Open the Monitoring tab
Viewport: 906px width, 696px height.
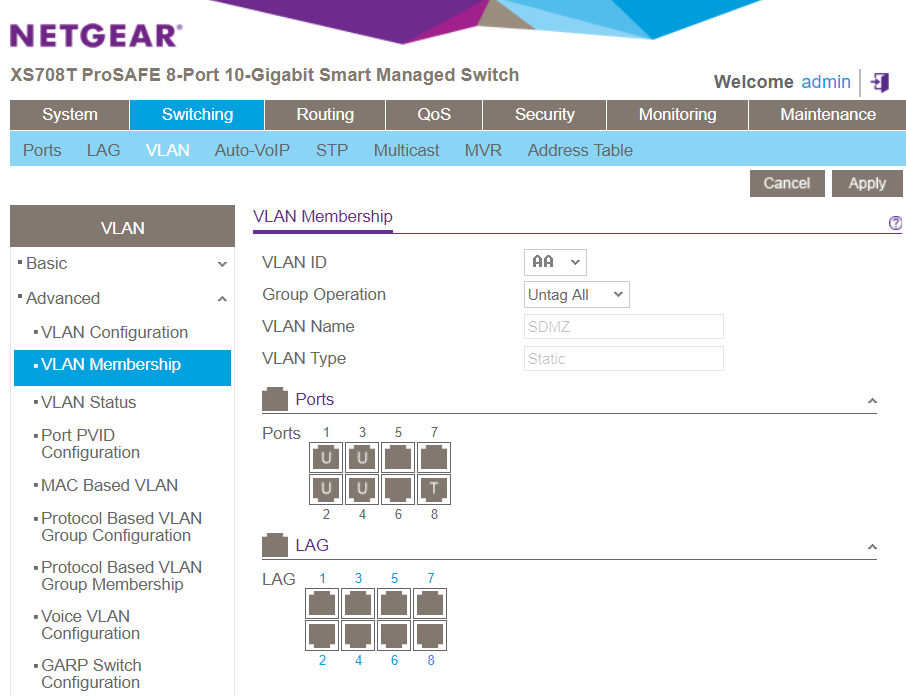677,114
